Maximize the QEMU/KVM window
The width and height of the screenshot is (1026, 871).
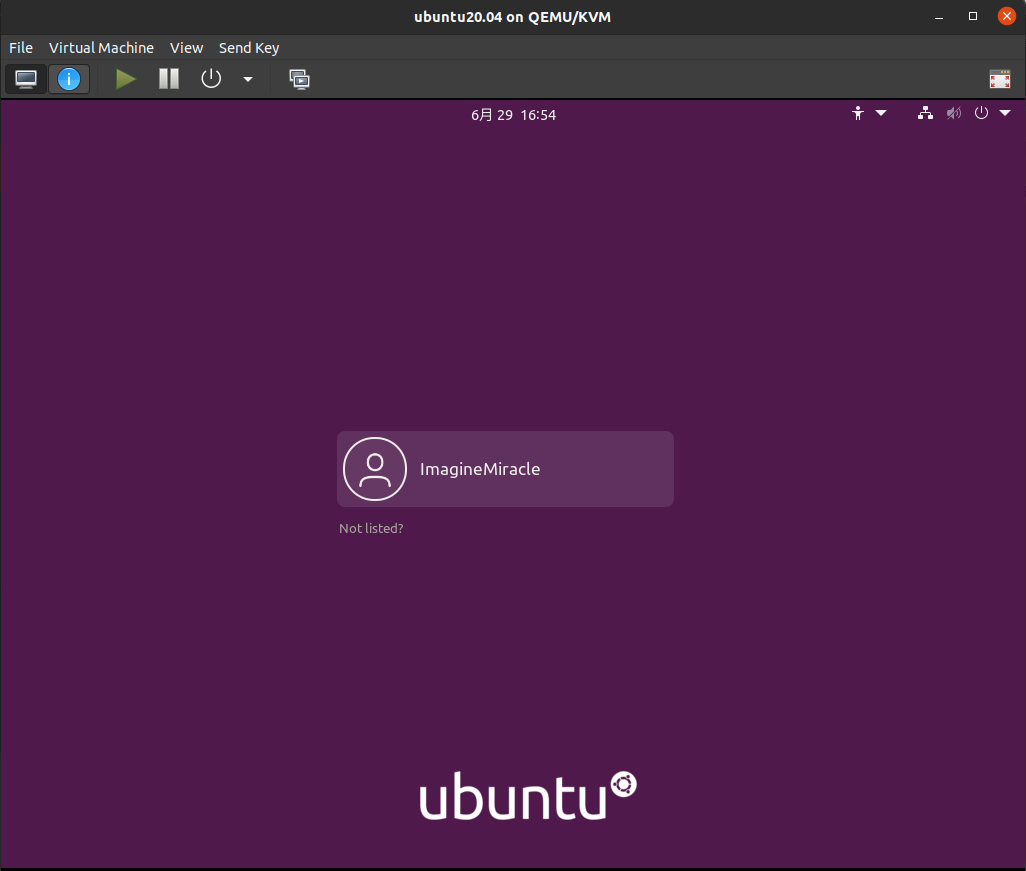pyautogui.click(x=973, y=16)
